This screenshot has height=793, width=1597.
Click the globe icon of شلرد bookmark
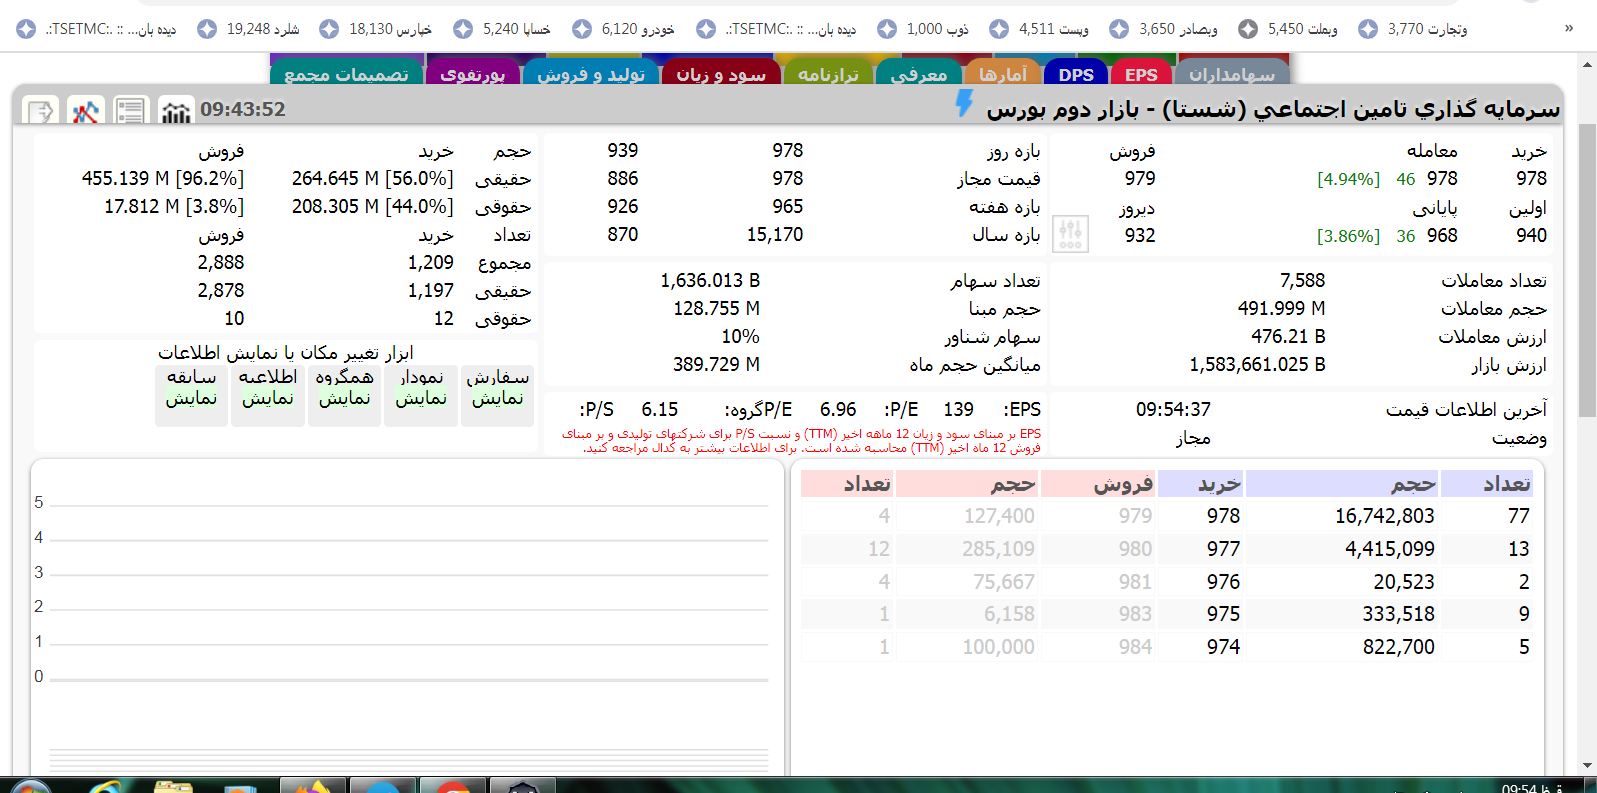[207, 29]
